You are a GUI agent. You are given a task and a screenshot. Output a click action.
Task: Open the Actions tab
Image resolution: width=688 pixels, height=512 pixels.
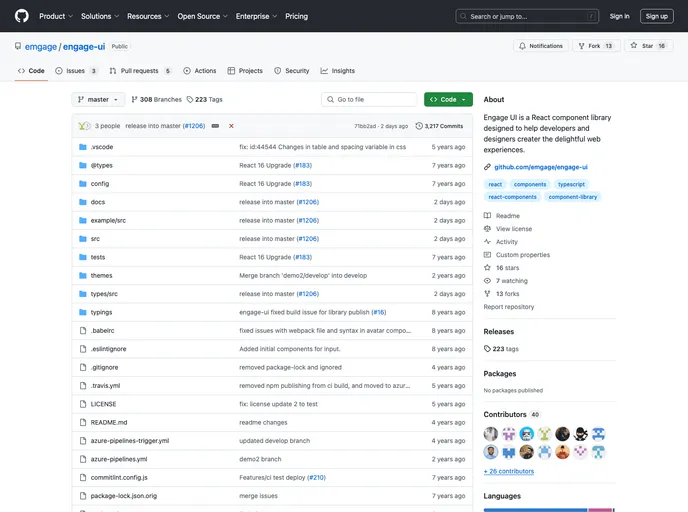click(200, 71)
